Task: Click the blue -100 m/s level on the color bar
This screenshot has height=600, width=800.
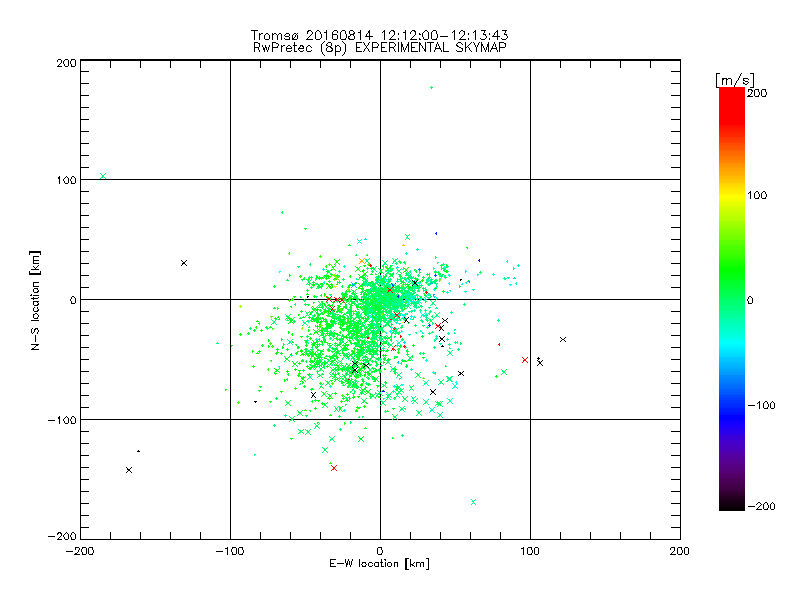Action: (x=732, y=406)
